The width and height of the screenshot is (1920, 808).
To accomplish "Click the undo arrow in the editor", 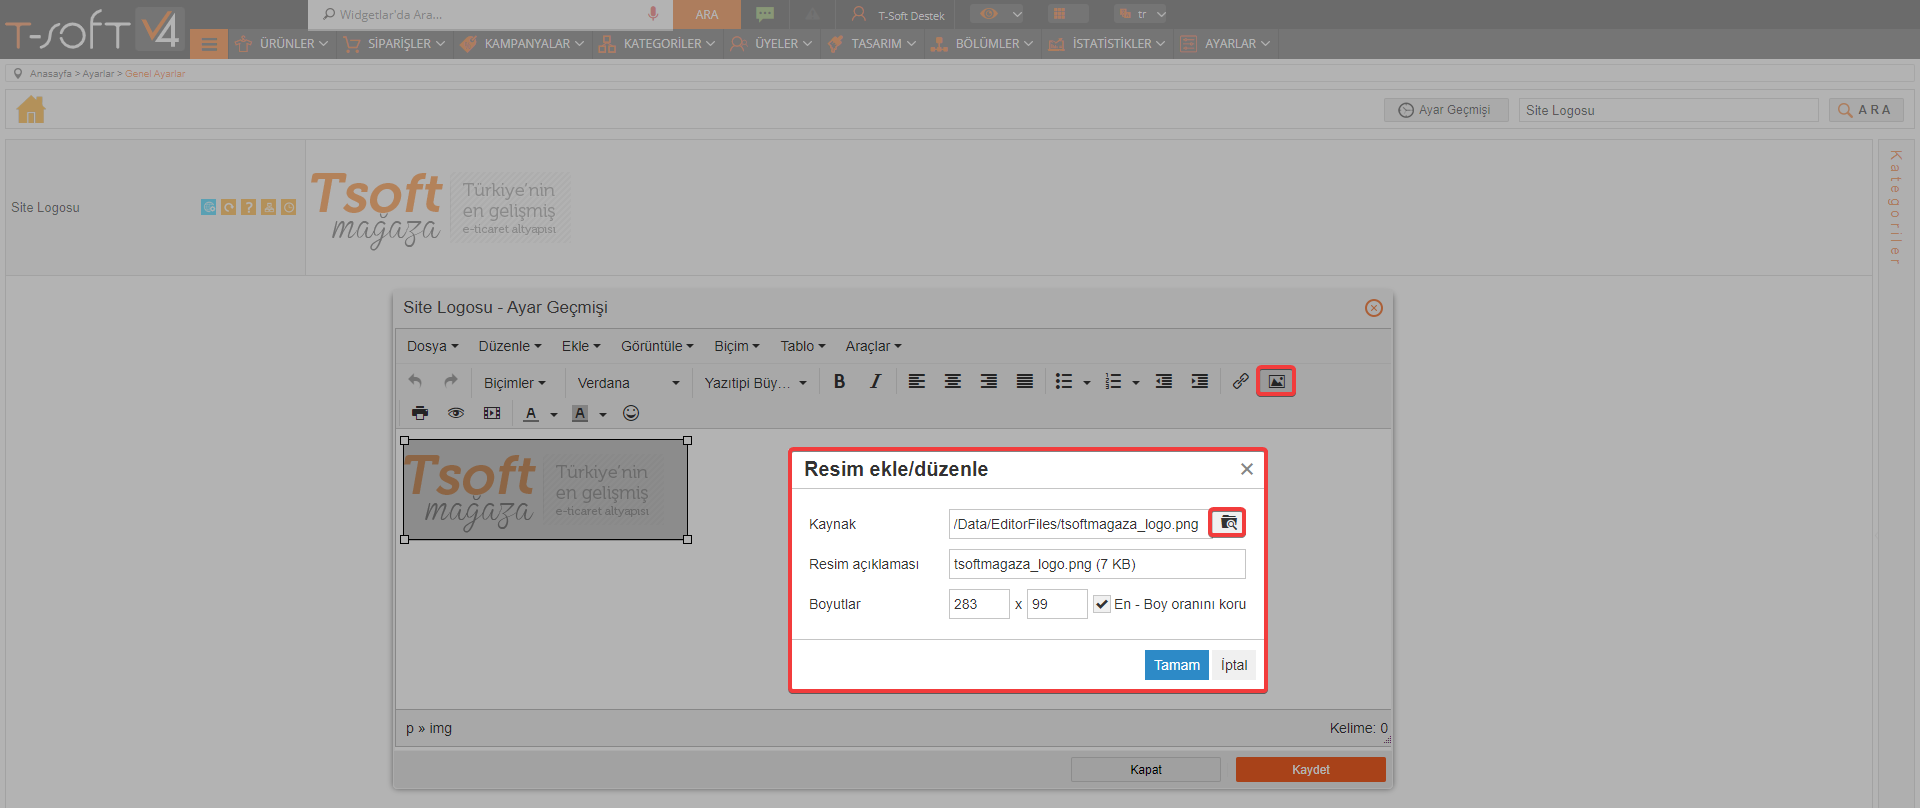I will tap(415, 381).
